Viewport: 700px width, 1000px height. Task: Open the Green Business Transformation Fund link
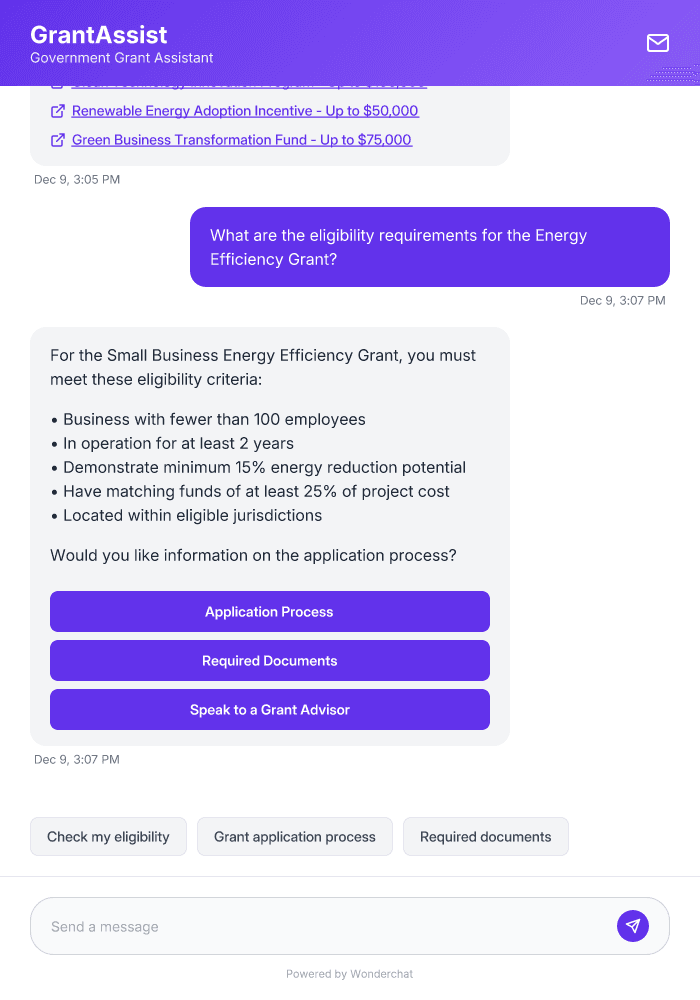tap(241, 140)
